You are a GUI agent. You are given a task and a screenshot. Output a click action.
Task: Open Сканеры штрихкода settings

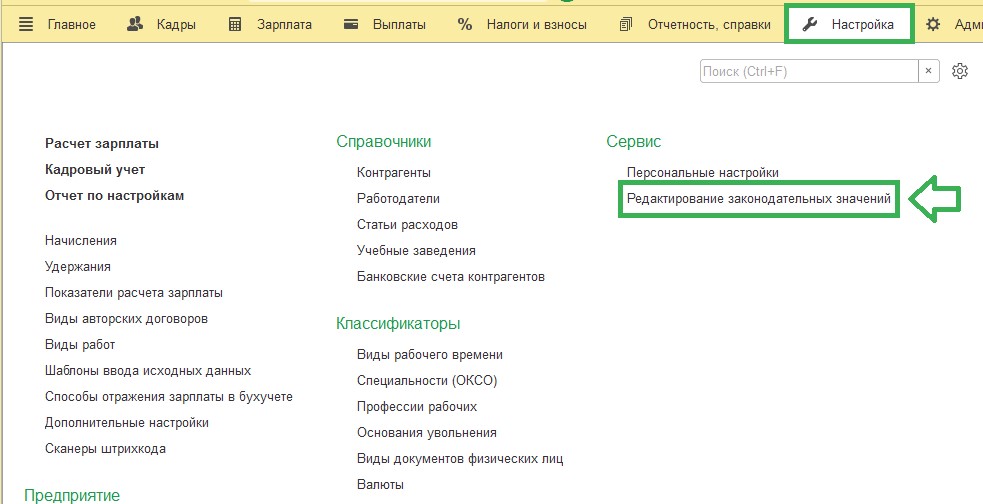[x=105, y=449]
